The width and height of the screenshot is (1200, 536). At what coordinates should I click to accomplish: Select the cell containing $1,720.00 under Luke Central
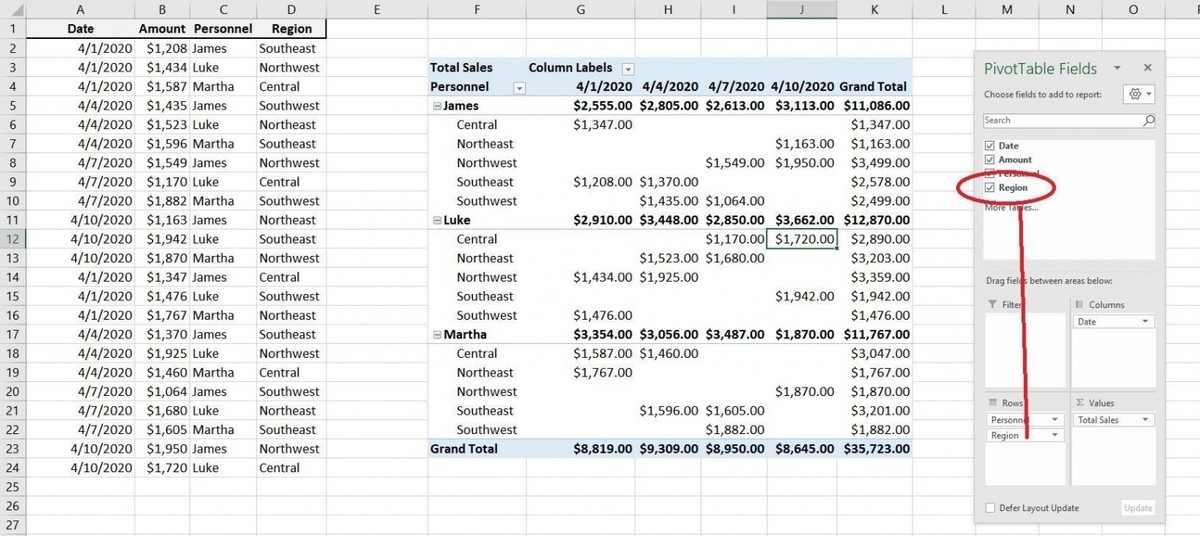tap(803, 239)
